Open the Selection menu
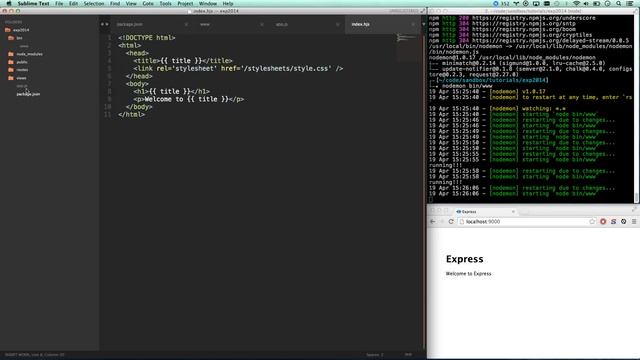Image resolution: width=640 pixels, height=360 pixels. [94, 3]
